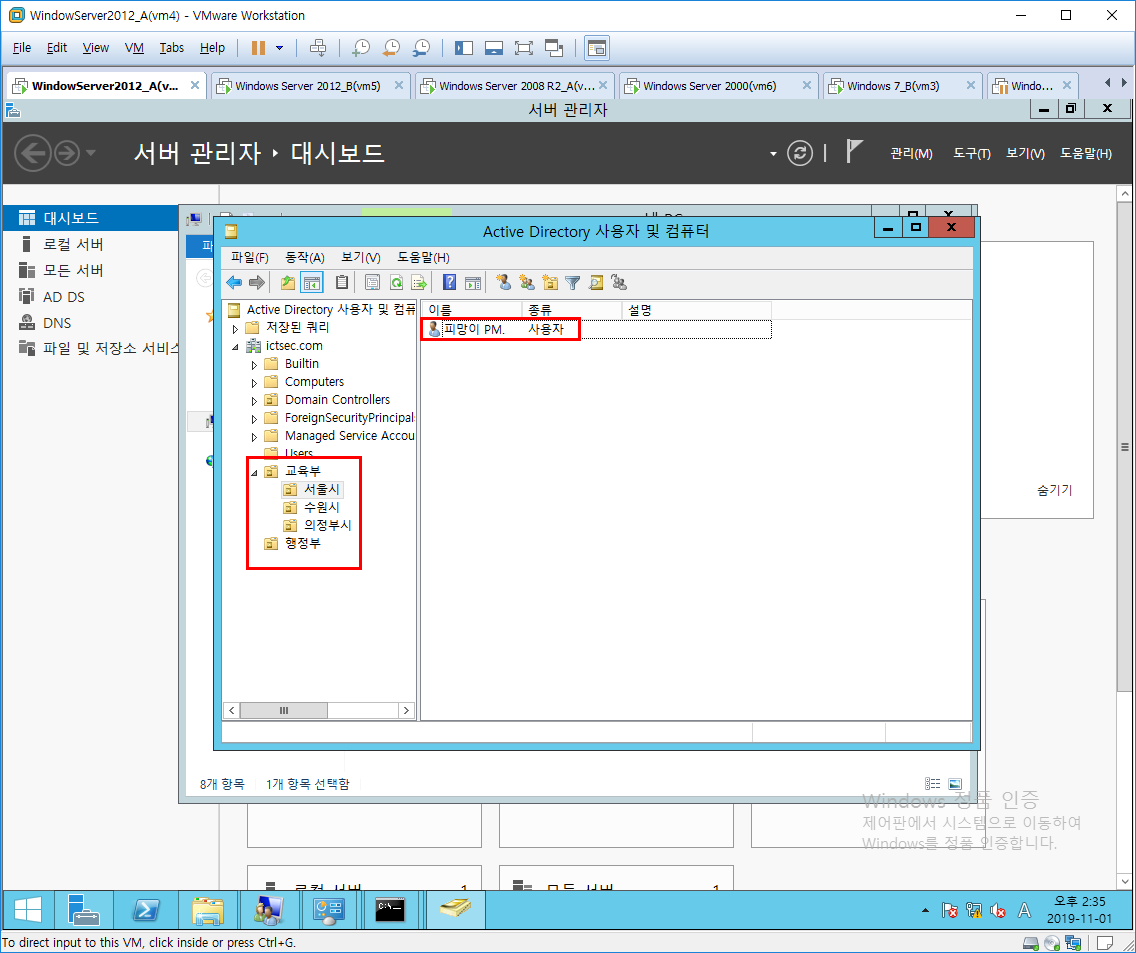Click the Up one level folder icon
This screenshot has width=1136, height=953.
point(288,283)
